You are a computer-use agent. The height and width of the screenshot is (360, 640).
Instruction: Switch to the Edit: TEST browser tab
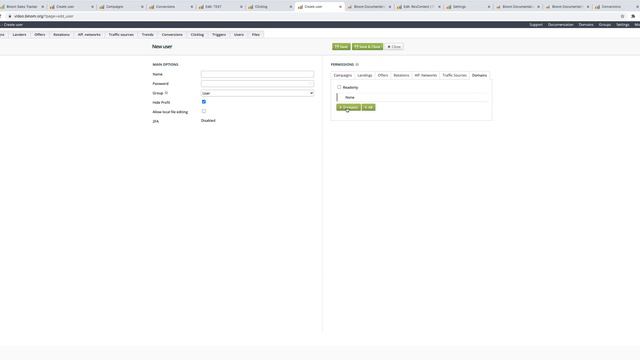point(220,7)
